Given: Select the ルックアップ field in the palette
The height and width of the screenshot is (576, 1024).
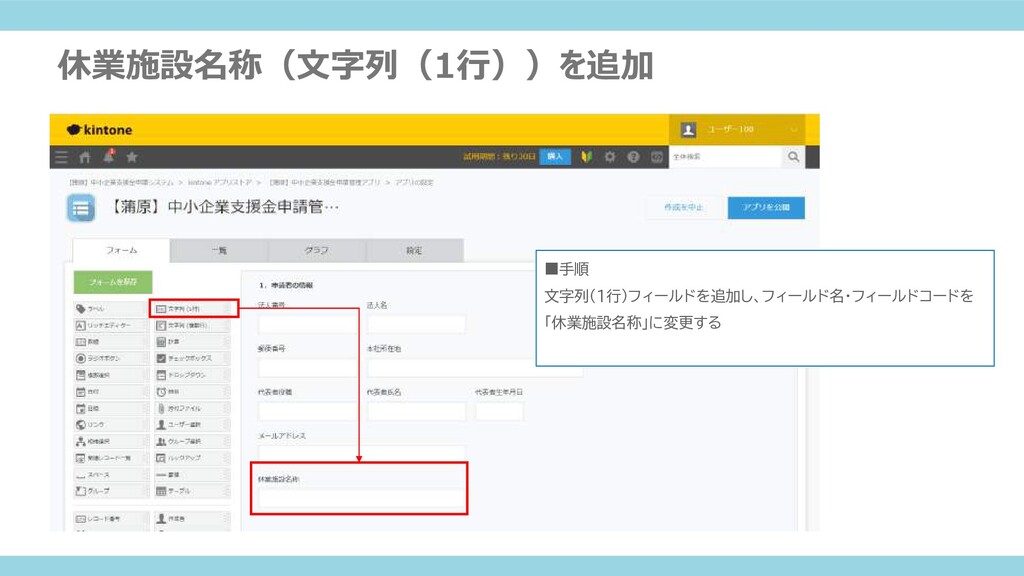Looking at the screenshot, I should point(193,458).
